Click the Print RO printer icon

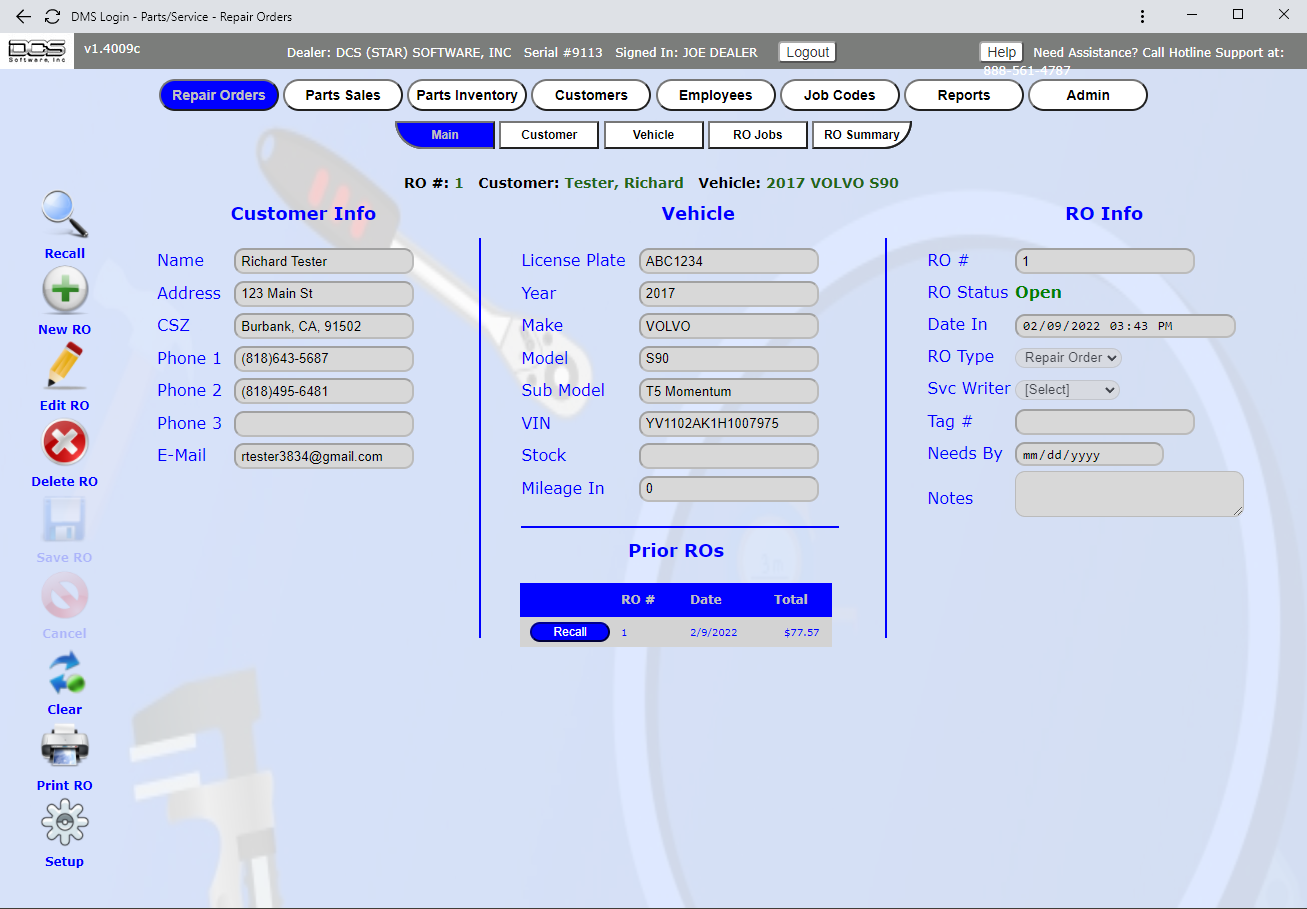pos(65,747)
